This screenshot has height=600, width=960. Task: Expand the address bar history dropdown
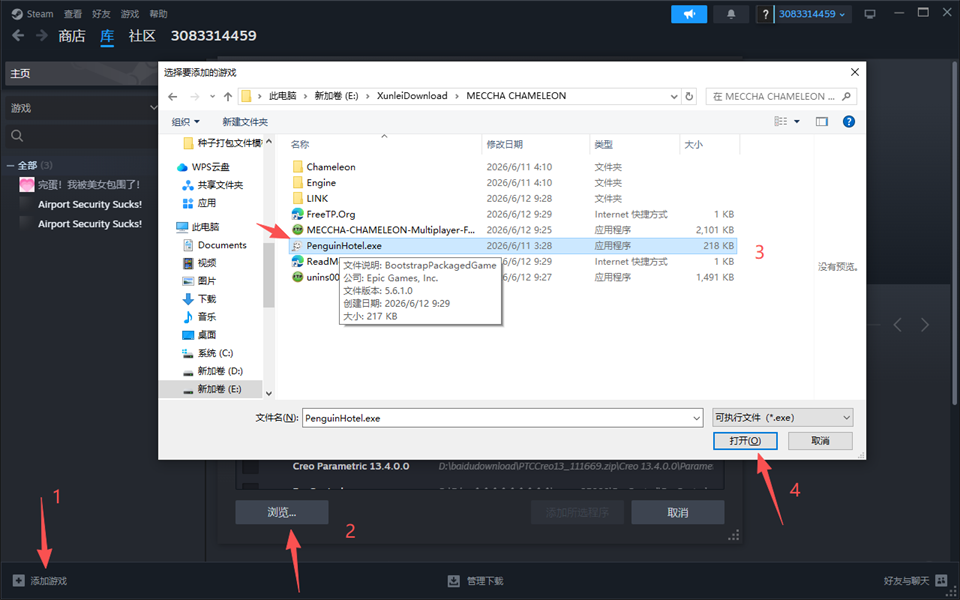(674, 96)
